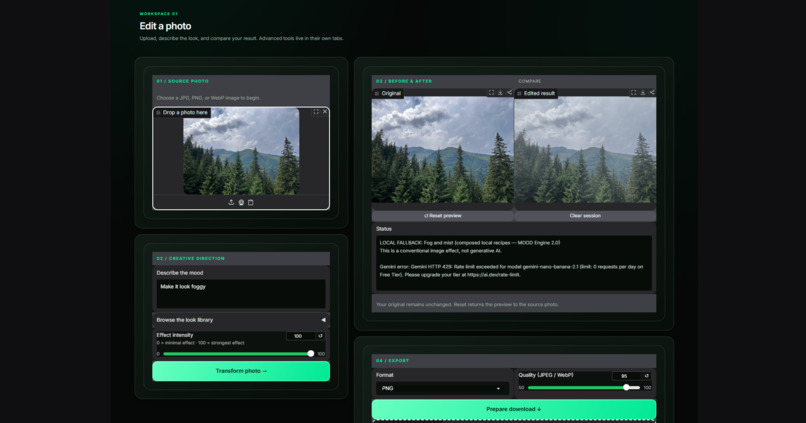Download the Edited result image
Image resolution: width=806 pixels, height=423 pixels.
(x=643, y=93)
